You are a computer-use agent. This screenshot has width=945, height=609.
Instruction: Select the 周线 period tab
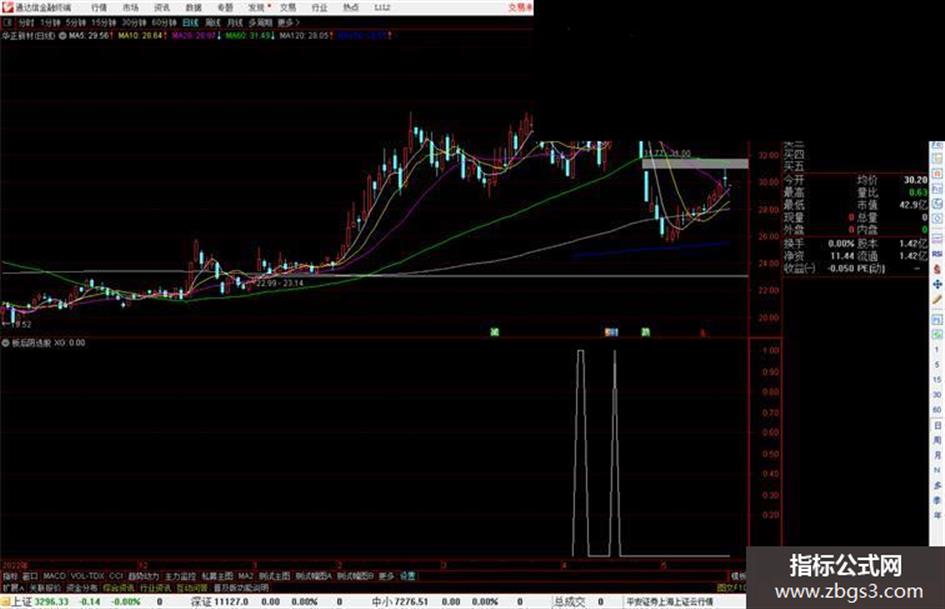point(212,22)
